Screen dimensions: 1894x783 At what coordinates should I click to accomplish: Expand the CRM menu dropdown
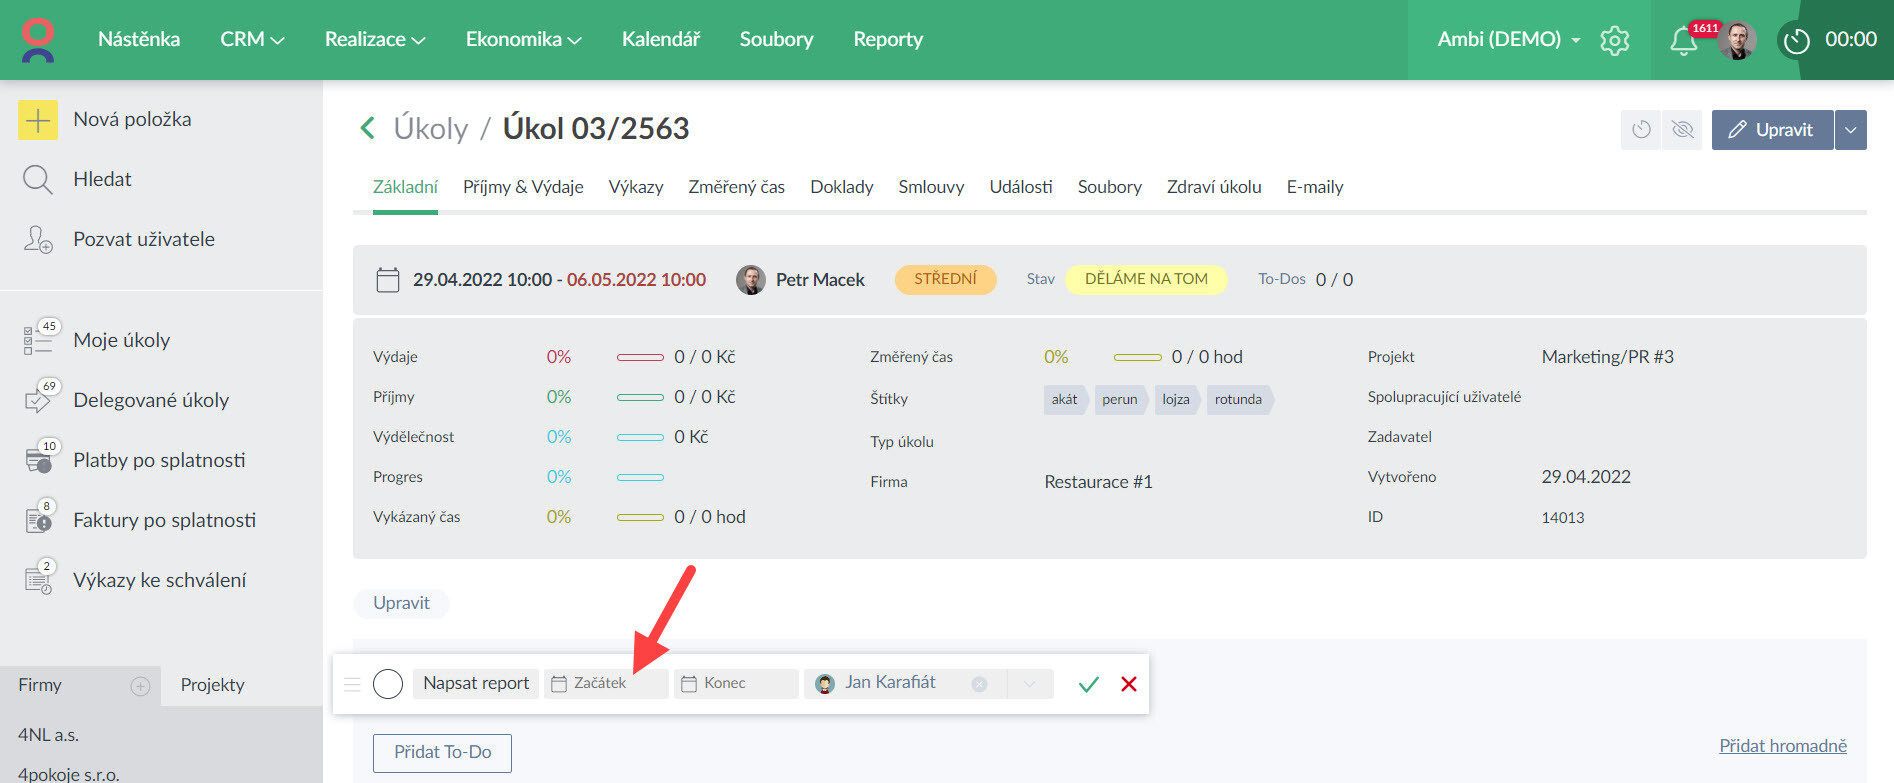(x=252, y=40)
